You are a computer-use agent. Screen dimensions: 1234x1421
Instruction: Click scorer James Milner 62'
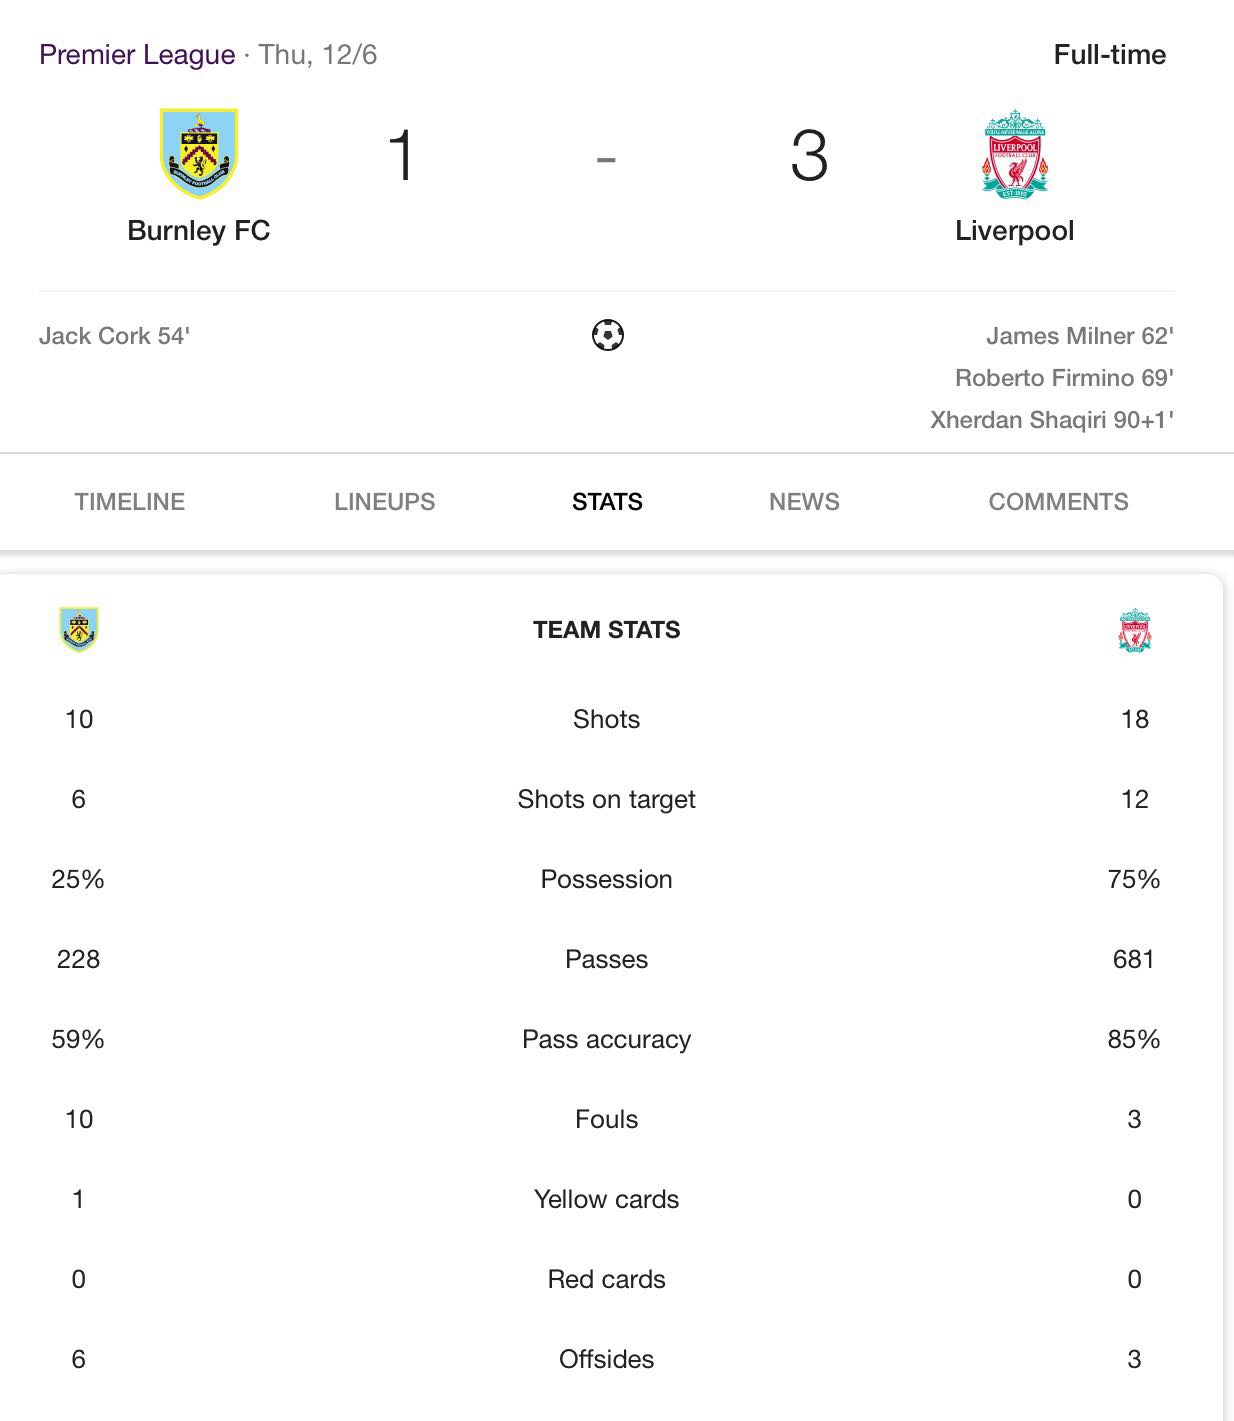point(1080,336)
